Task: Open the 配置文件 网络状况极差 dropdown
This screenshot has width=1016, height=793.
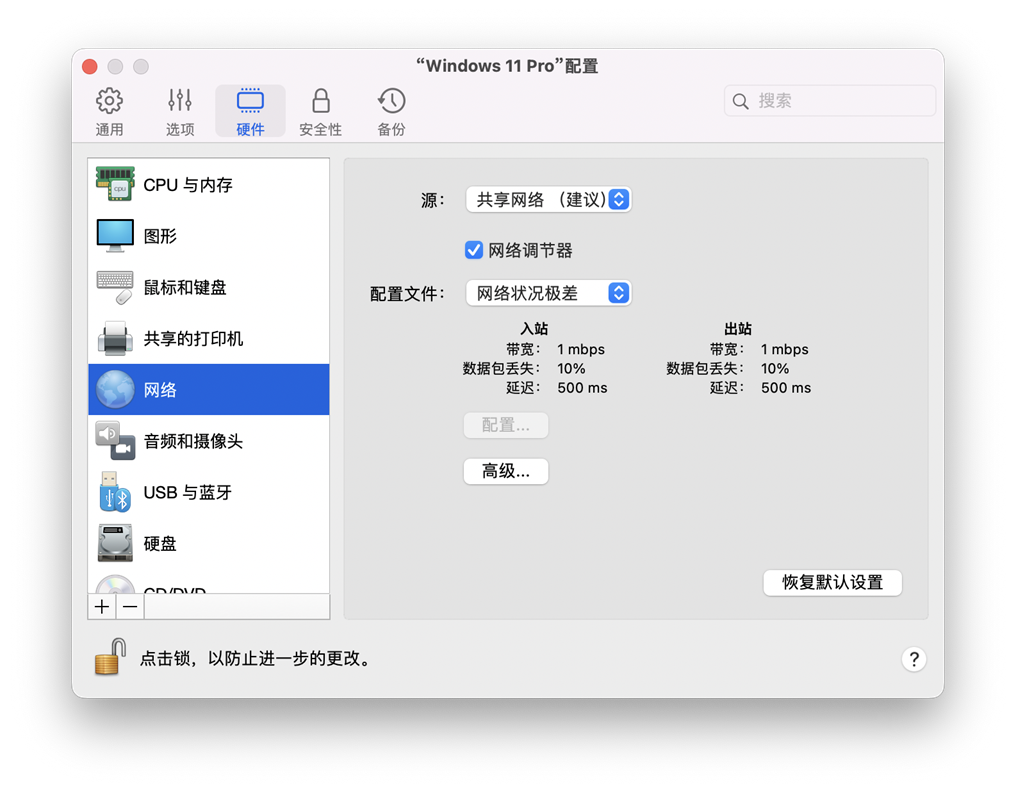Action: (x=548, y=293)
